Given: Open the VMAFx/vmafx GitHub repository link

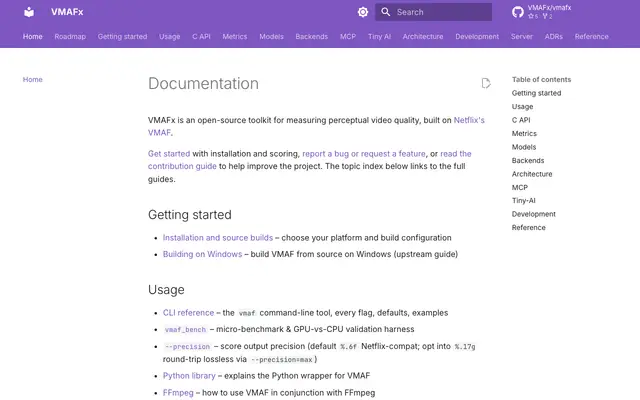Looking at the screenshot, I should click(542, 12).
